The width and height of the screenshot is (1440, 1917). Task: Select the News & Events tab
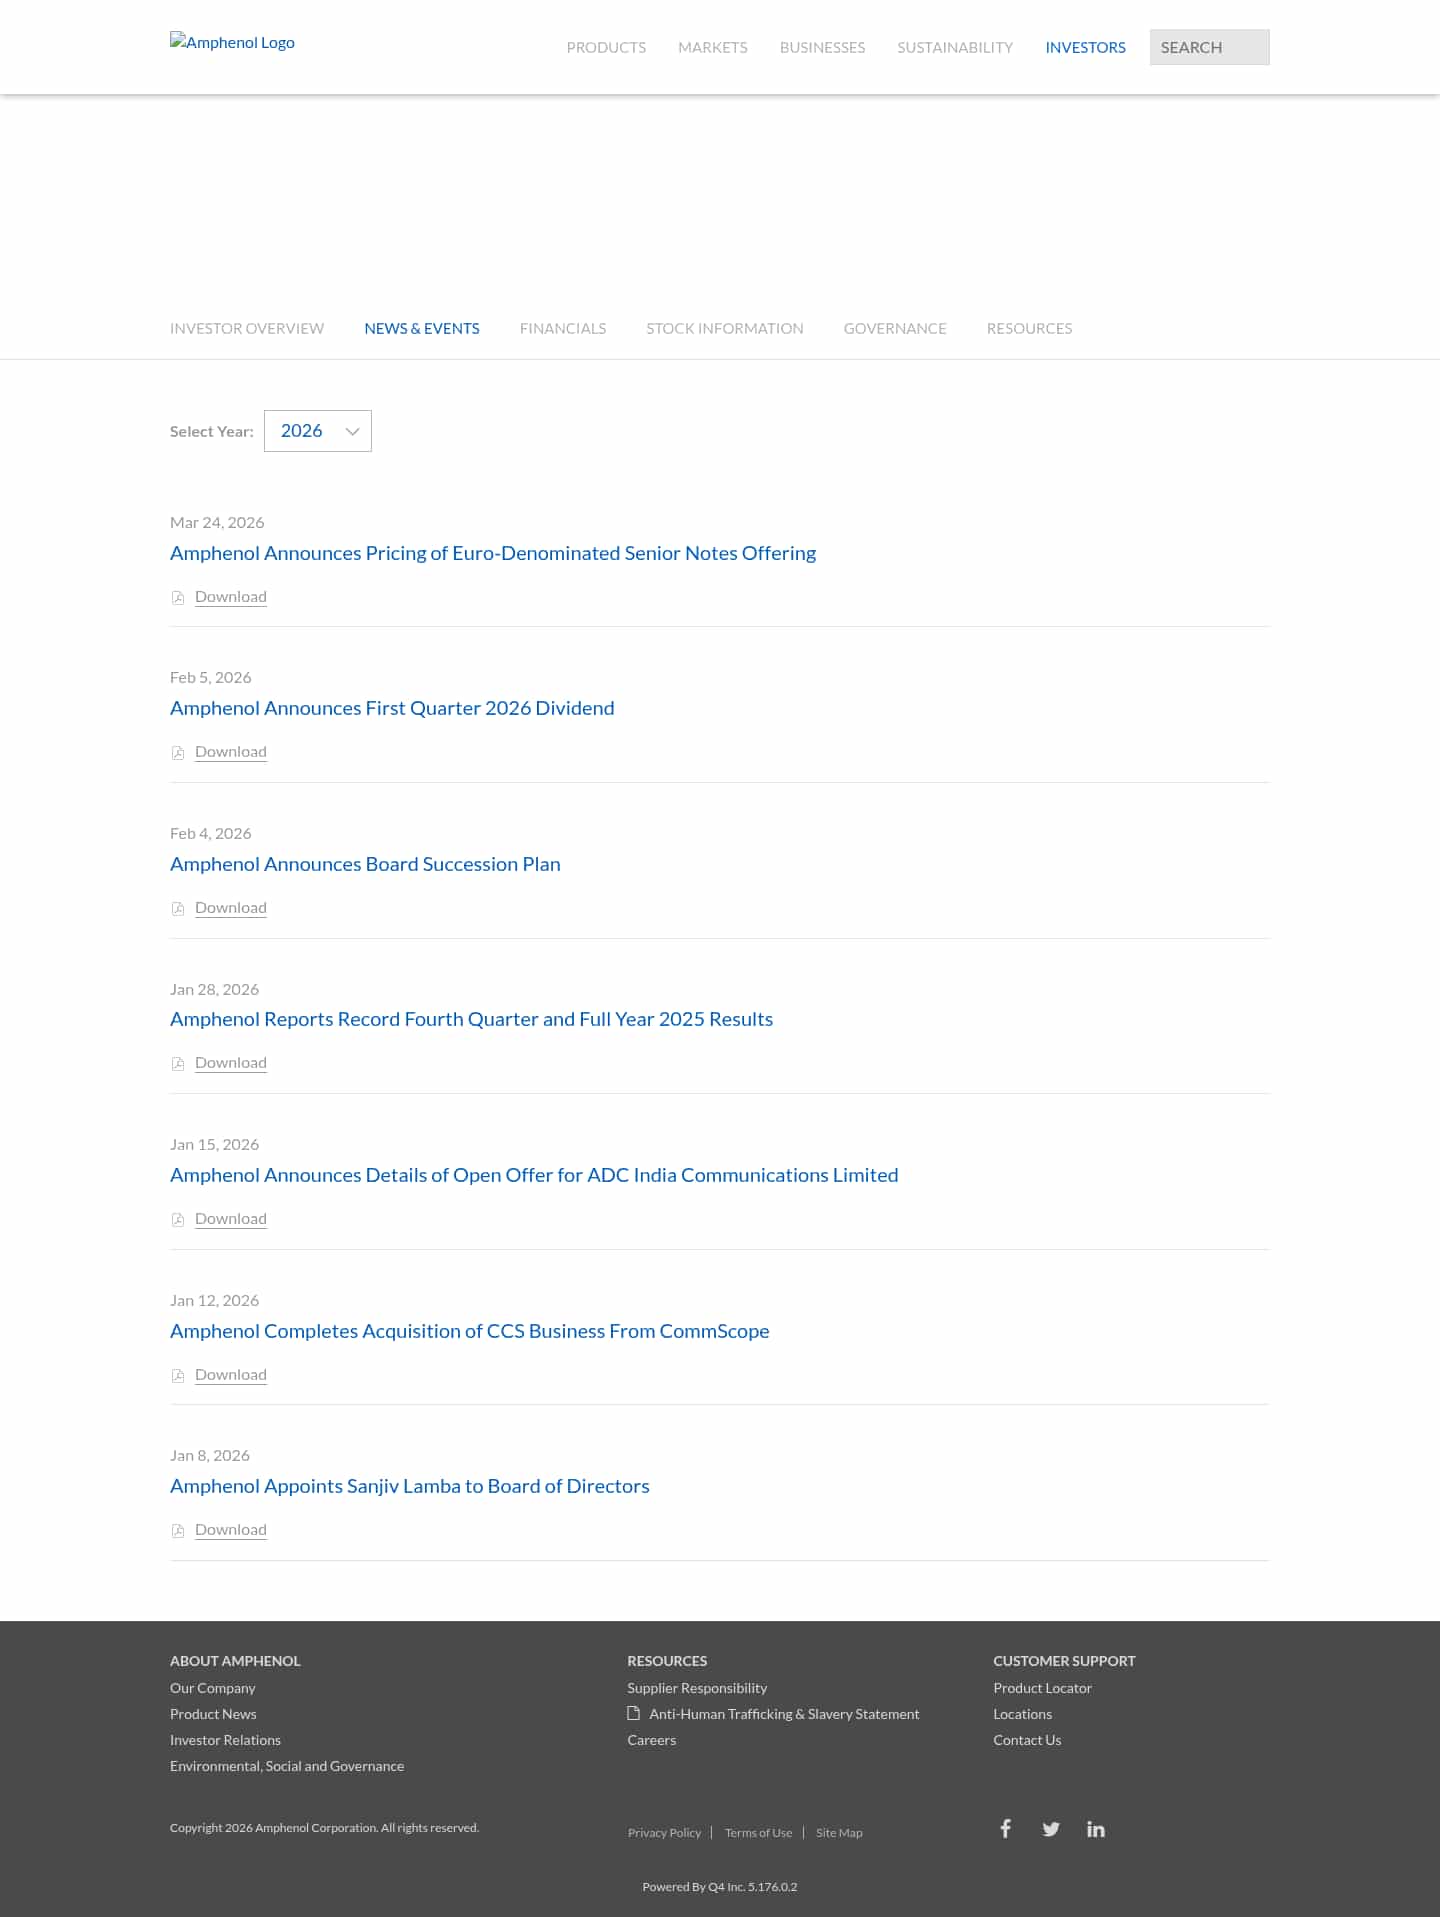422,328
